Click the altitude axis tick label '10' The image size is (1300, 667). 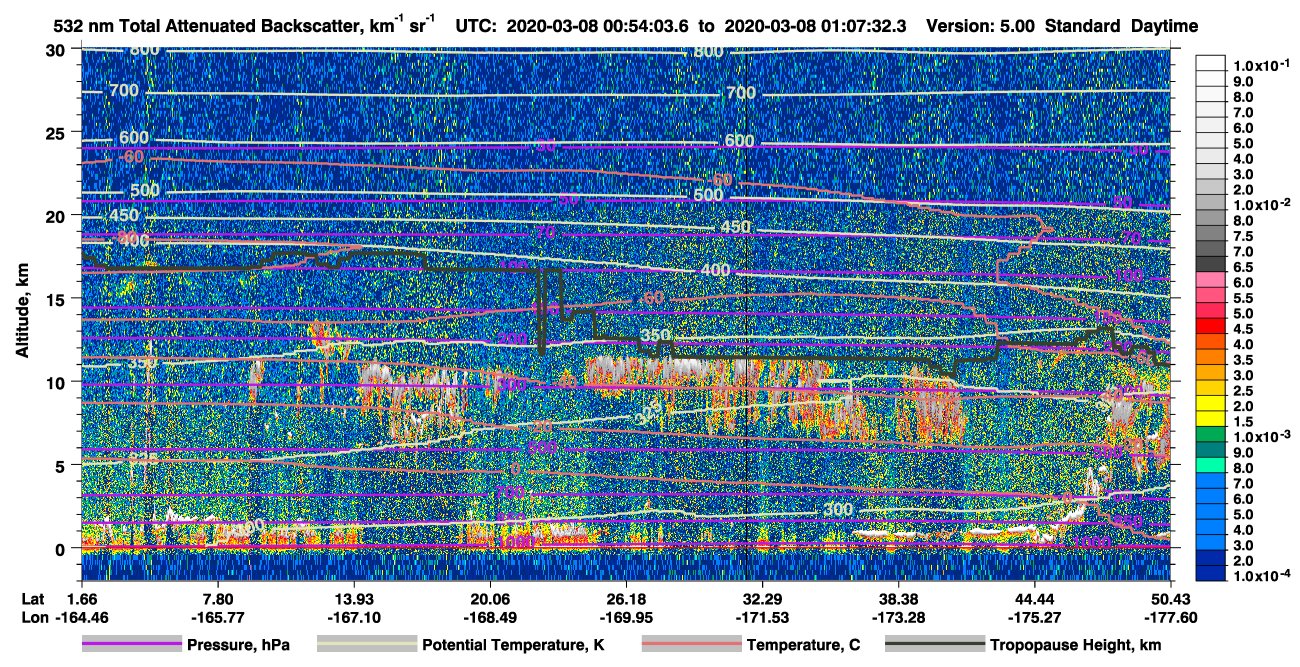coord(56,382)
